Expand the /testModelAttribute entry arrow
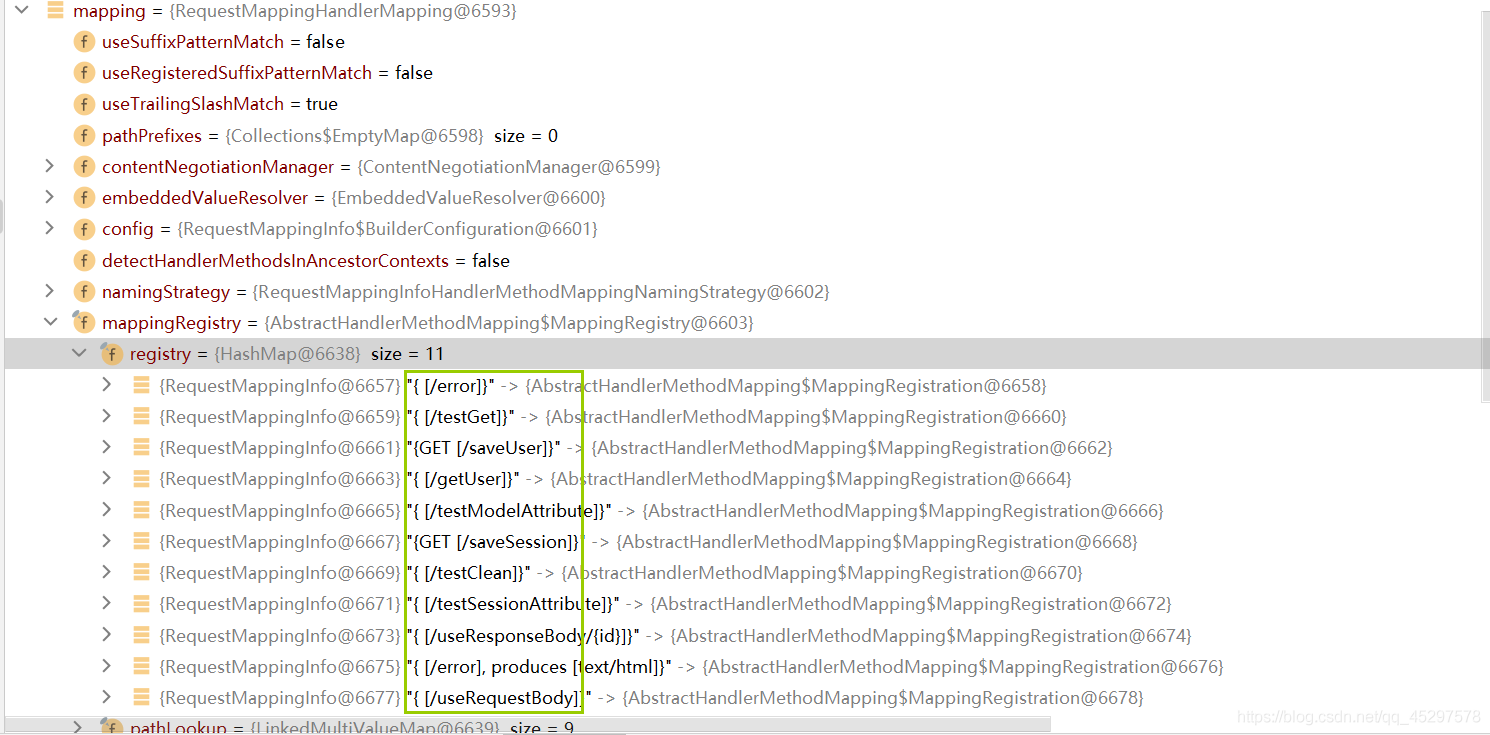 [x=107, y=510]
